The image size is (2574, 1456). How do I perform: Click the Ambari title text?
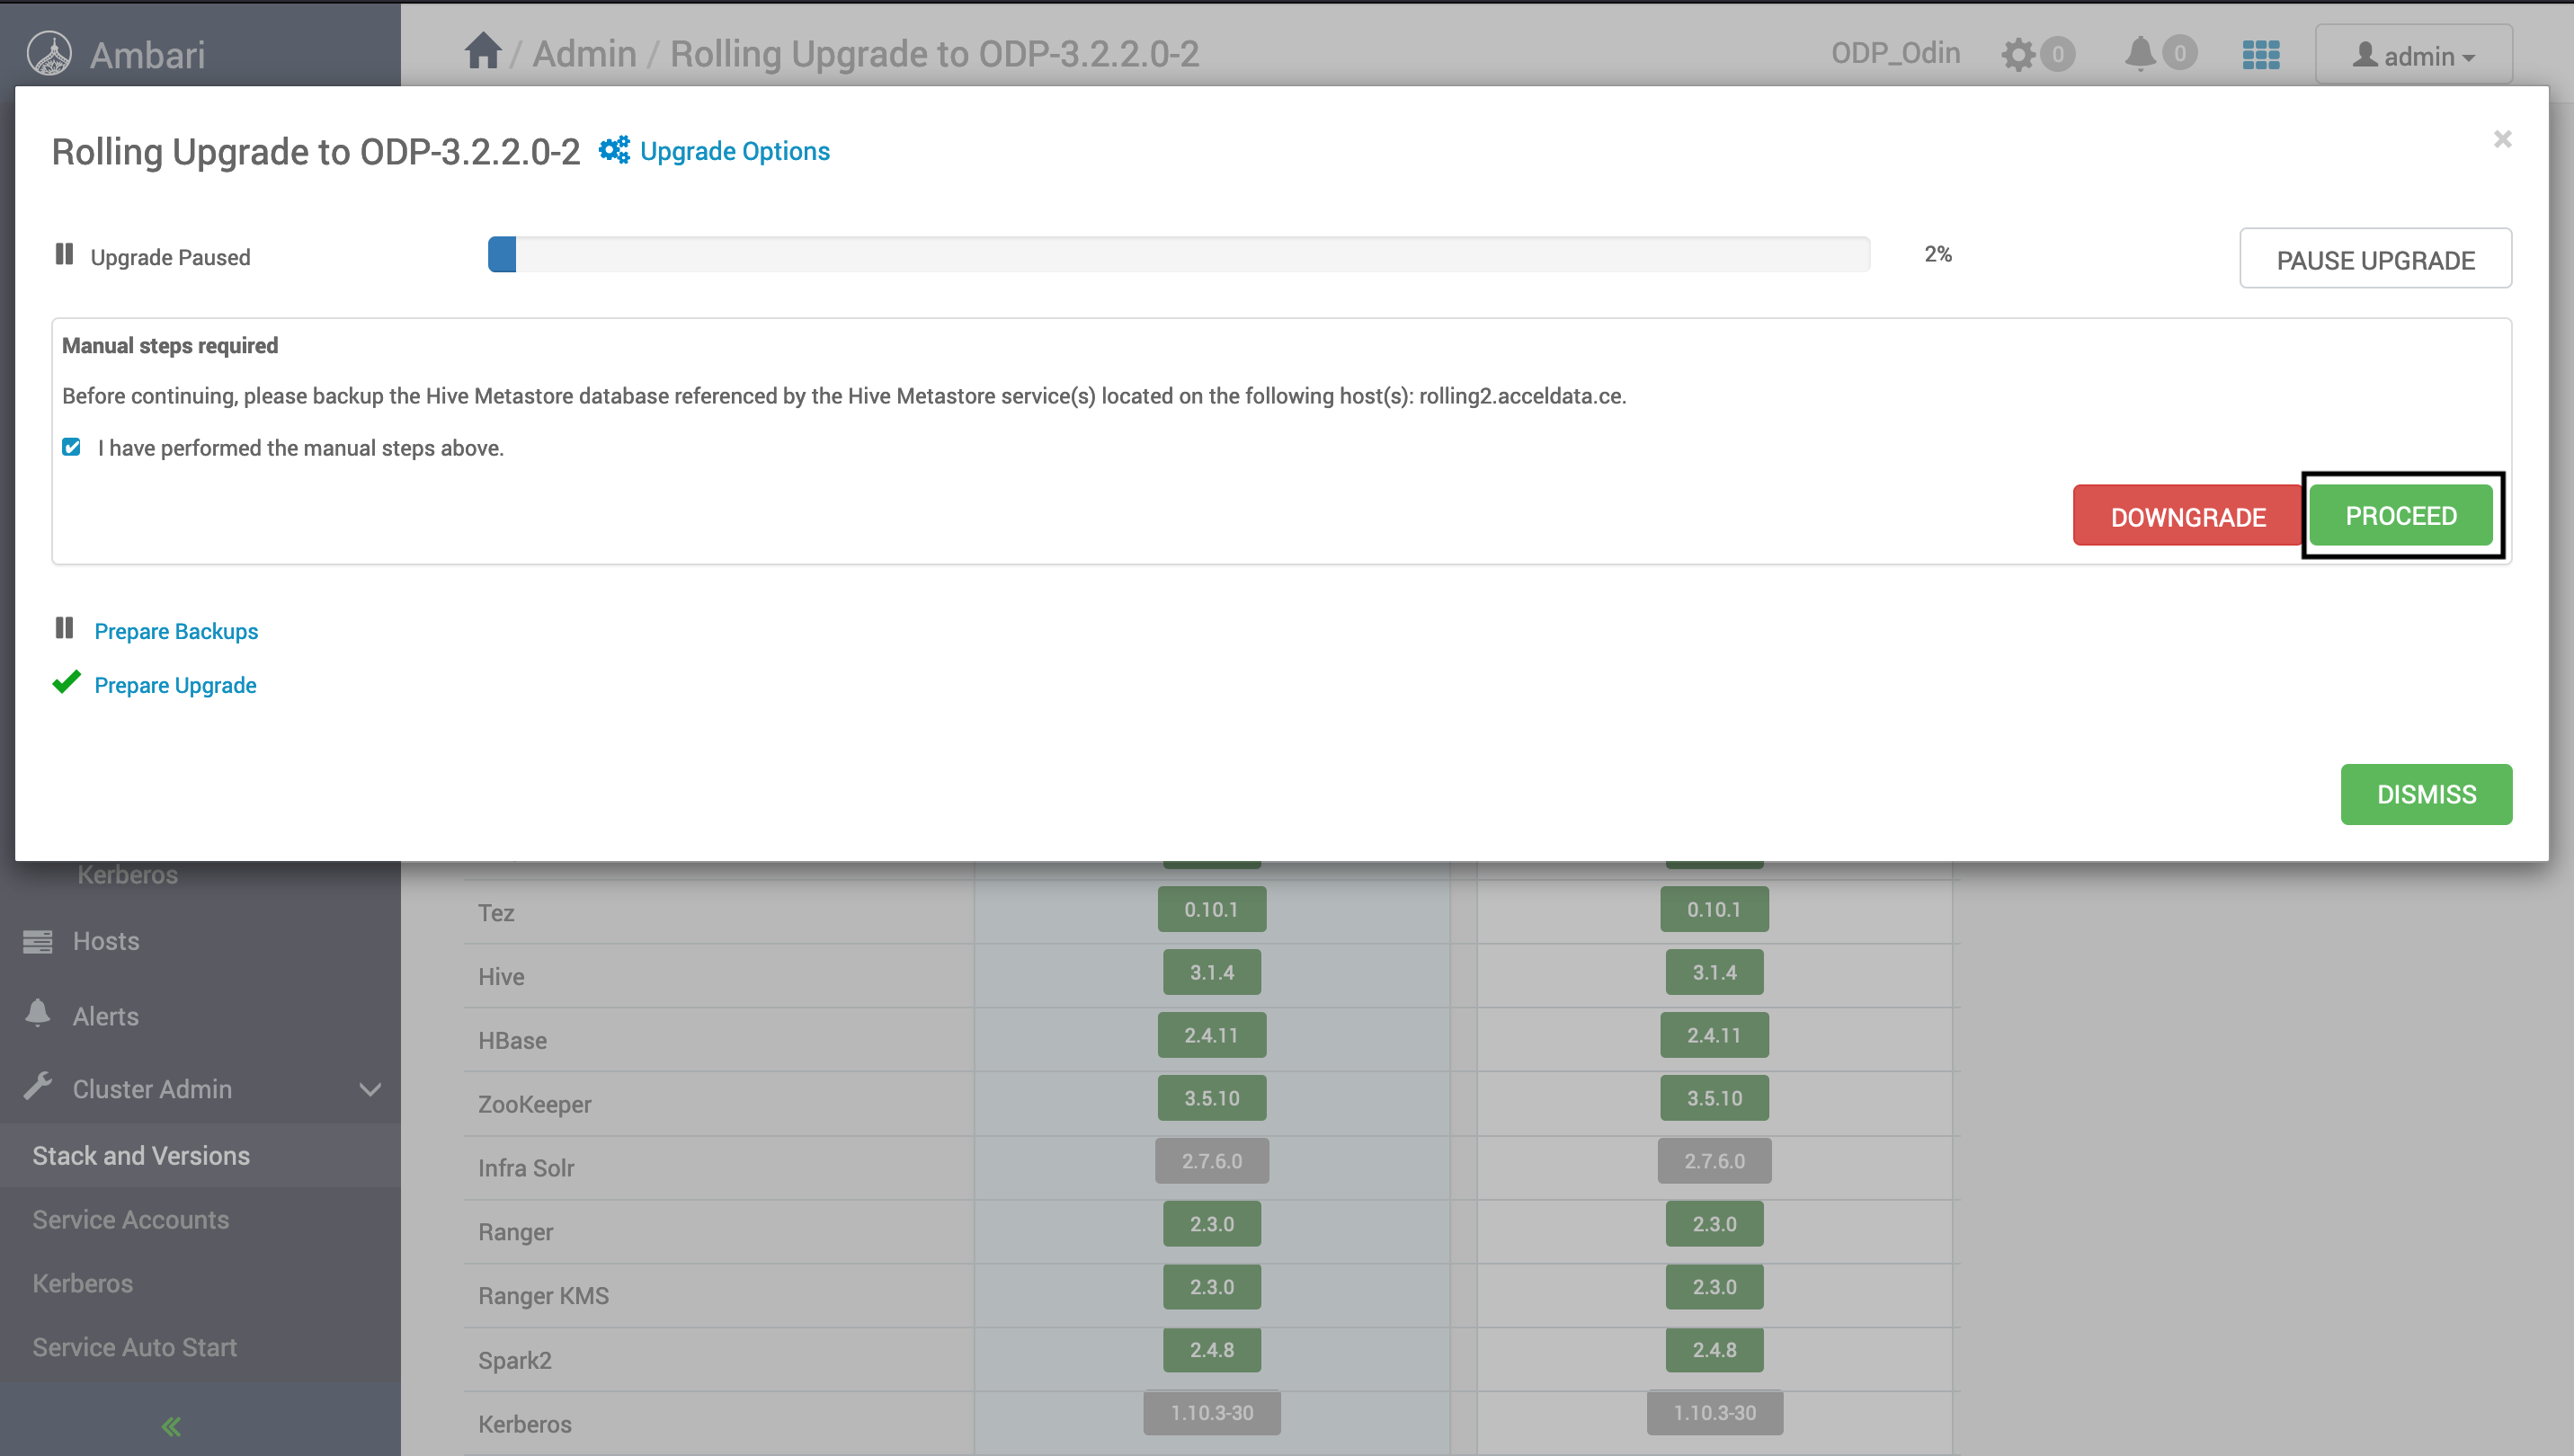(x=147, y=55)
